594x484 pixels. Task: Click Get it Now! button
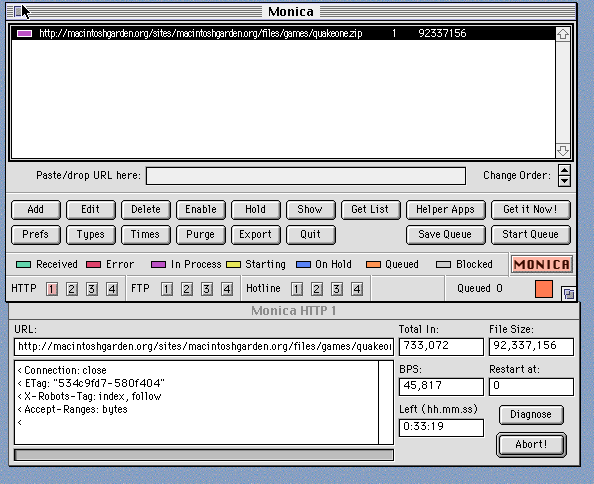[x=530, y=210]
